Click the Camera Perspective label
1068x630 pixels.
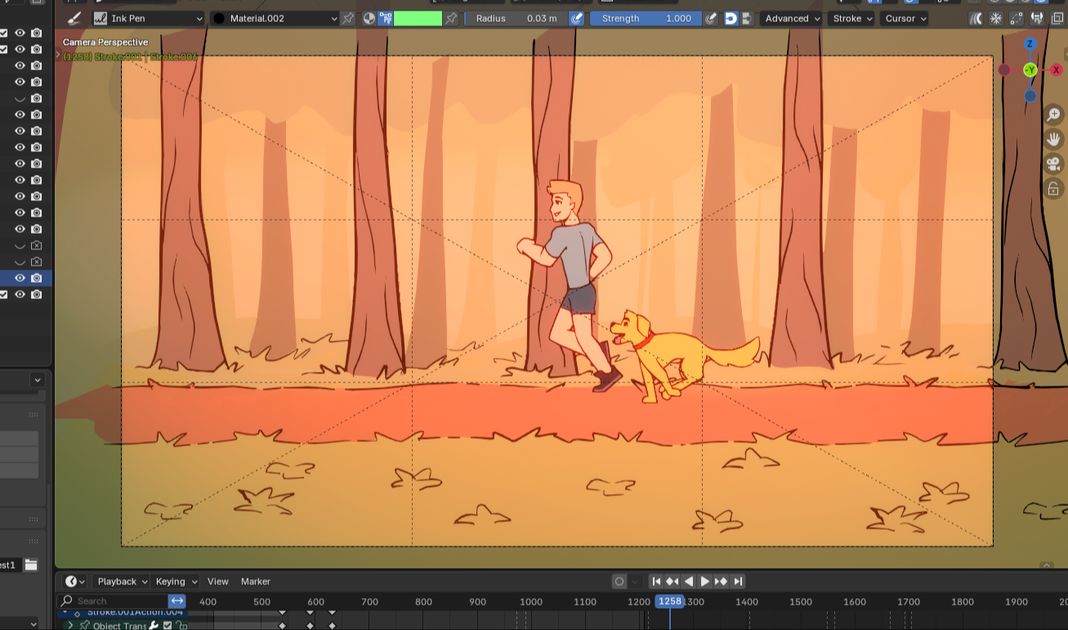[106, 42]
